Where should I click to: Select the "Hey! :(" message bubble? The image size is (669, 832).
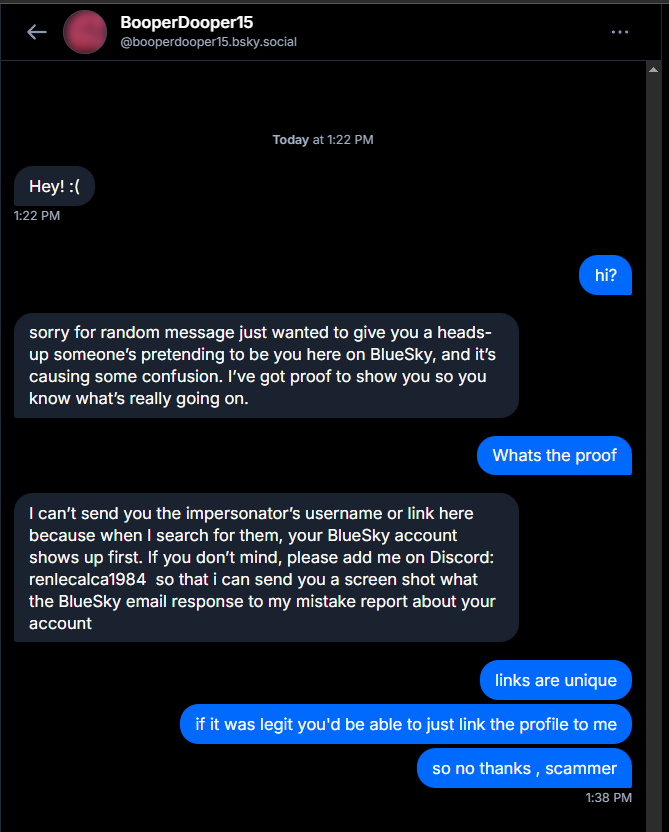pyautogui.click(x=54, y=187)
